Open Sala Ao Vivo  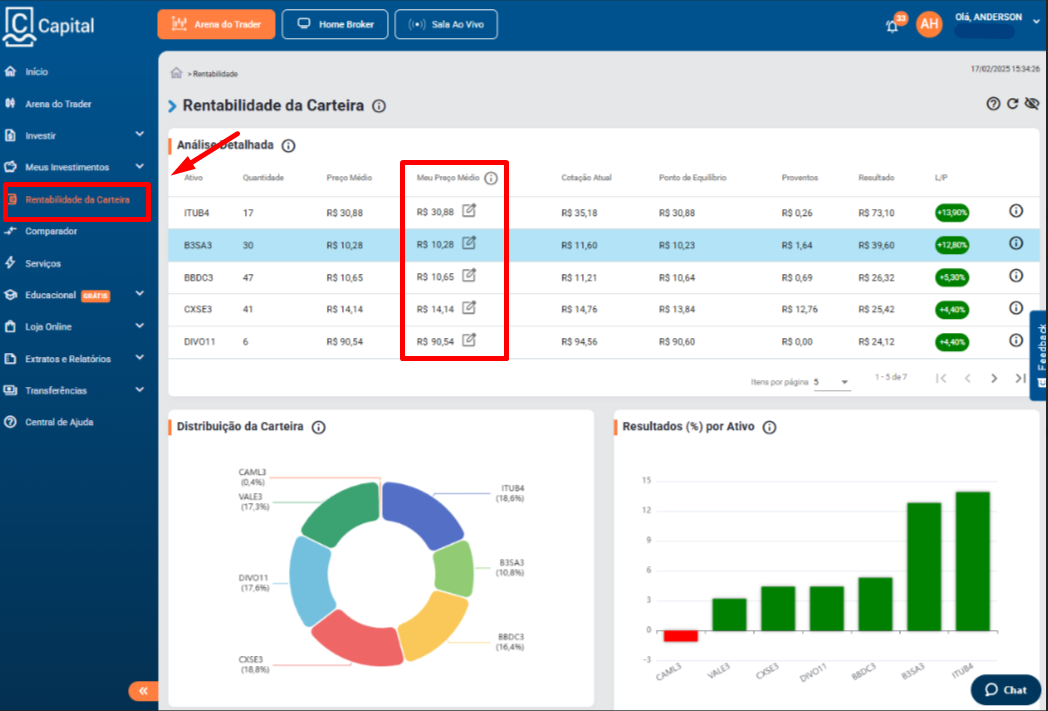pos(446,25)
